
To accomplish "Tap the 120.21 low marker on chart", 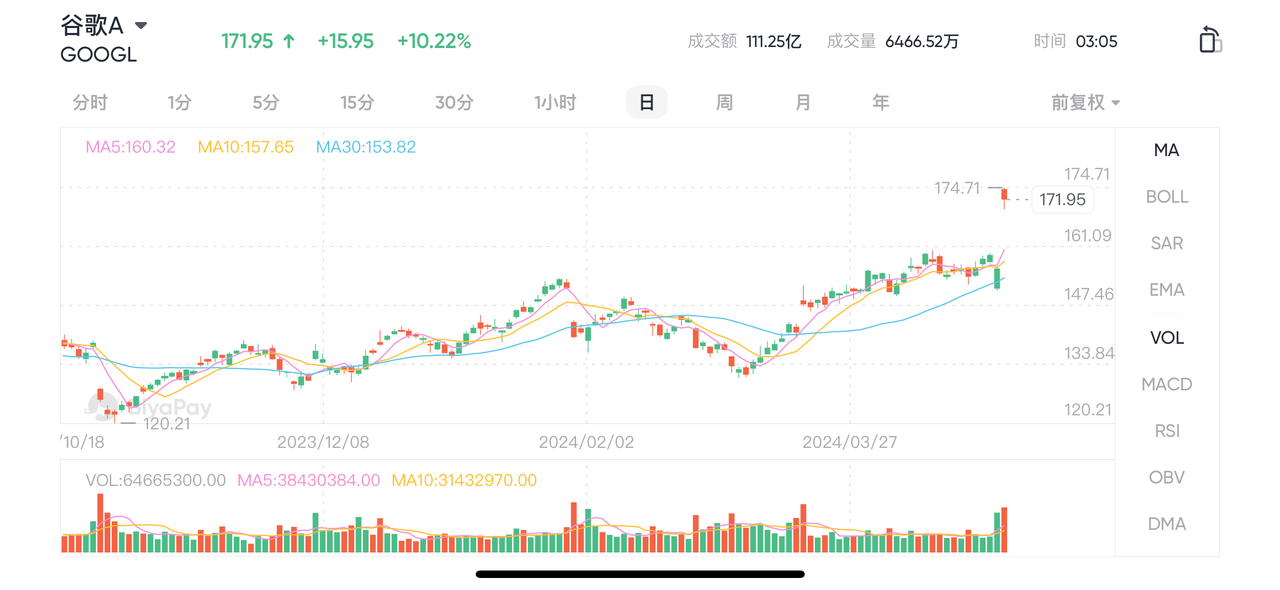I will [166, 424].
